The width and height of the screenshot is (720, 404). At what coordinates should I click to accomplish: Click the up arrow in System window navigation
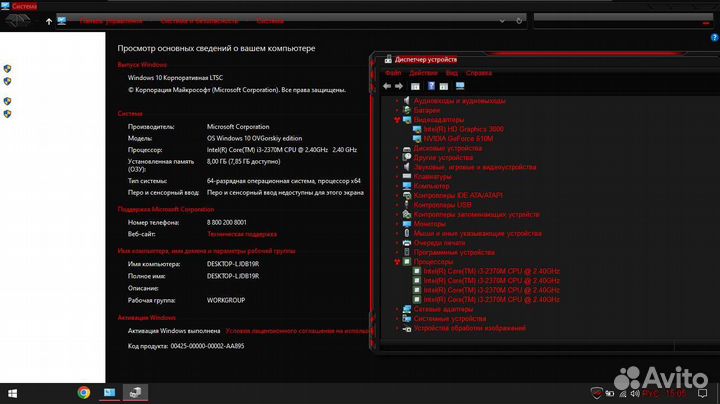pos(49,21)
